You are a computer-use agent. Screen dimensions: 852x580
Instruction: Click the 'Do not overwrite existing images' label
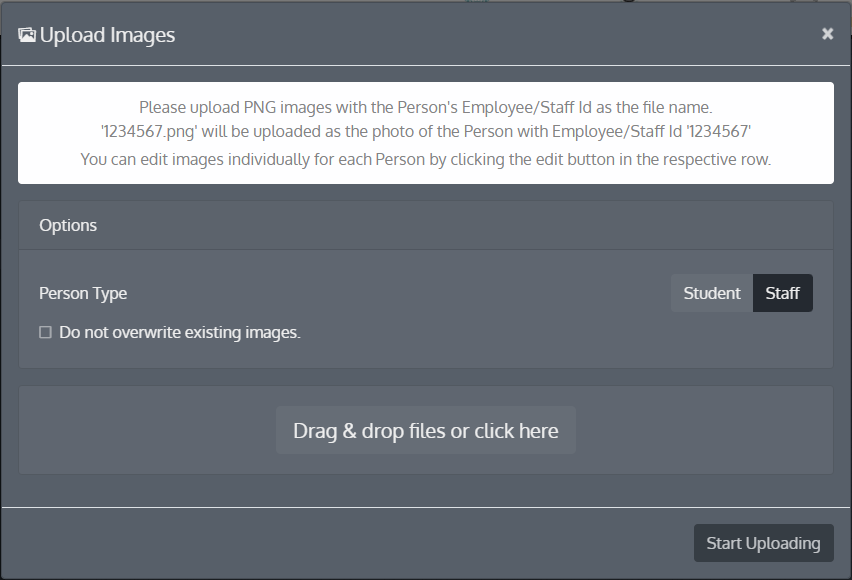pos(180,332)
